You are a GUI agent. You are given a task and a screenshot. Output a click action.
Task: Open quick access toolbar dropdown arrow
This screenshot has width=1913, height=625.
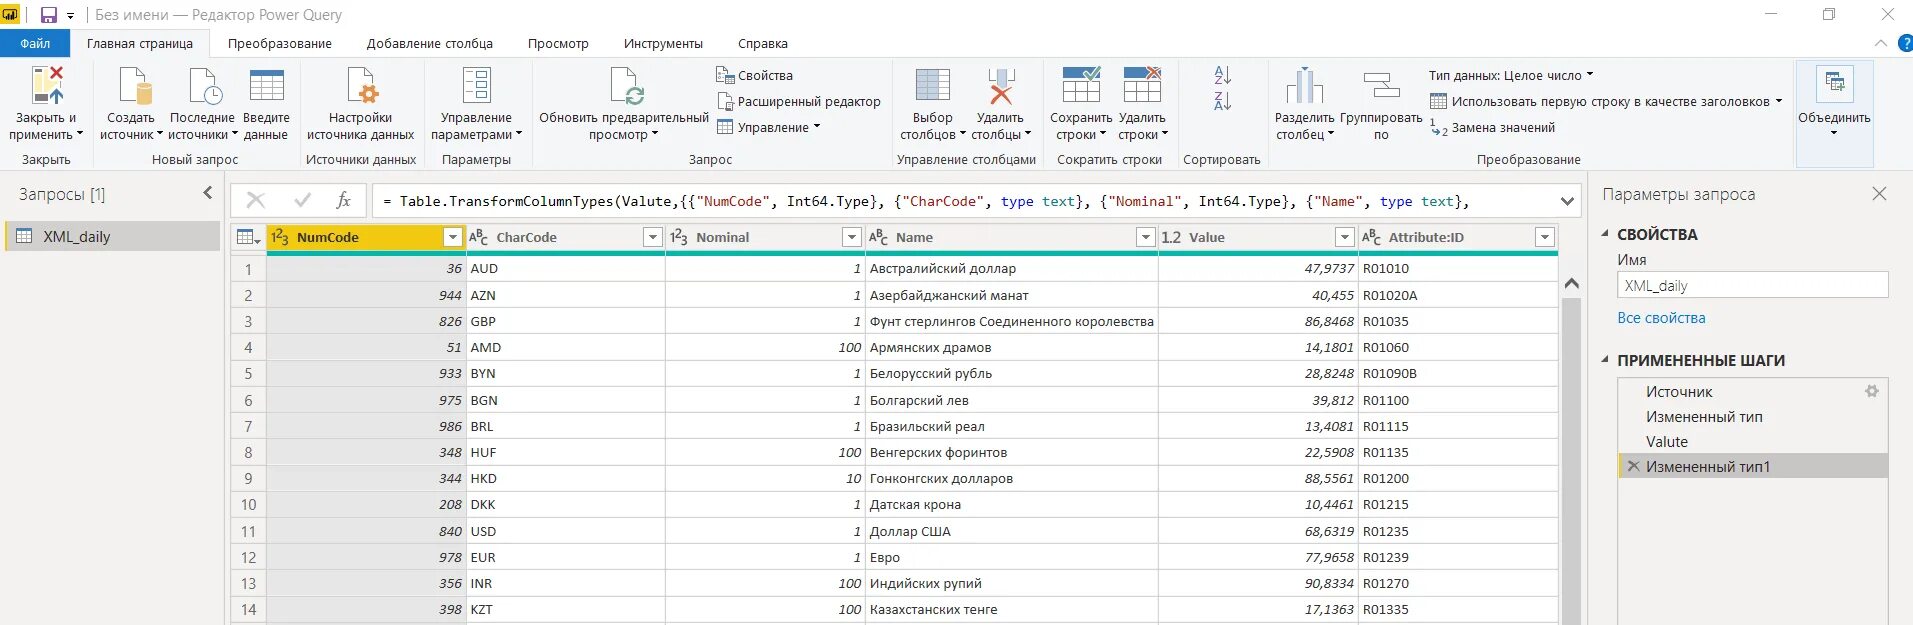tap(70, 16)
